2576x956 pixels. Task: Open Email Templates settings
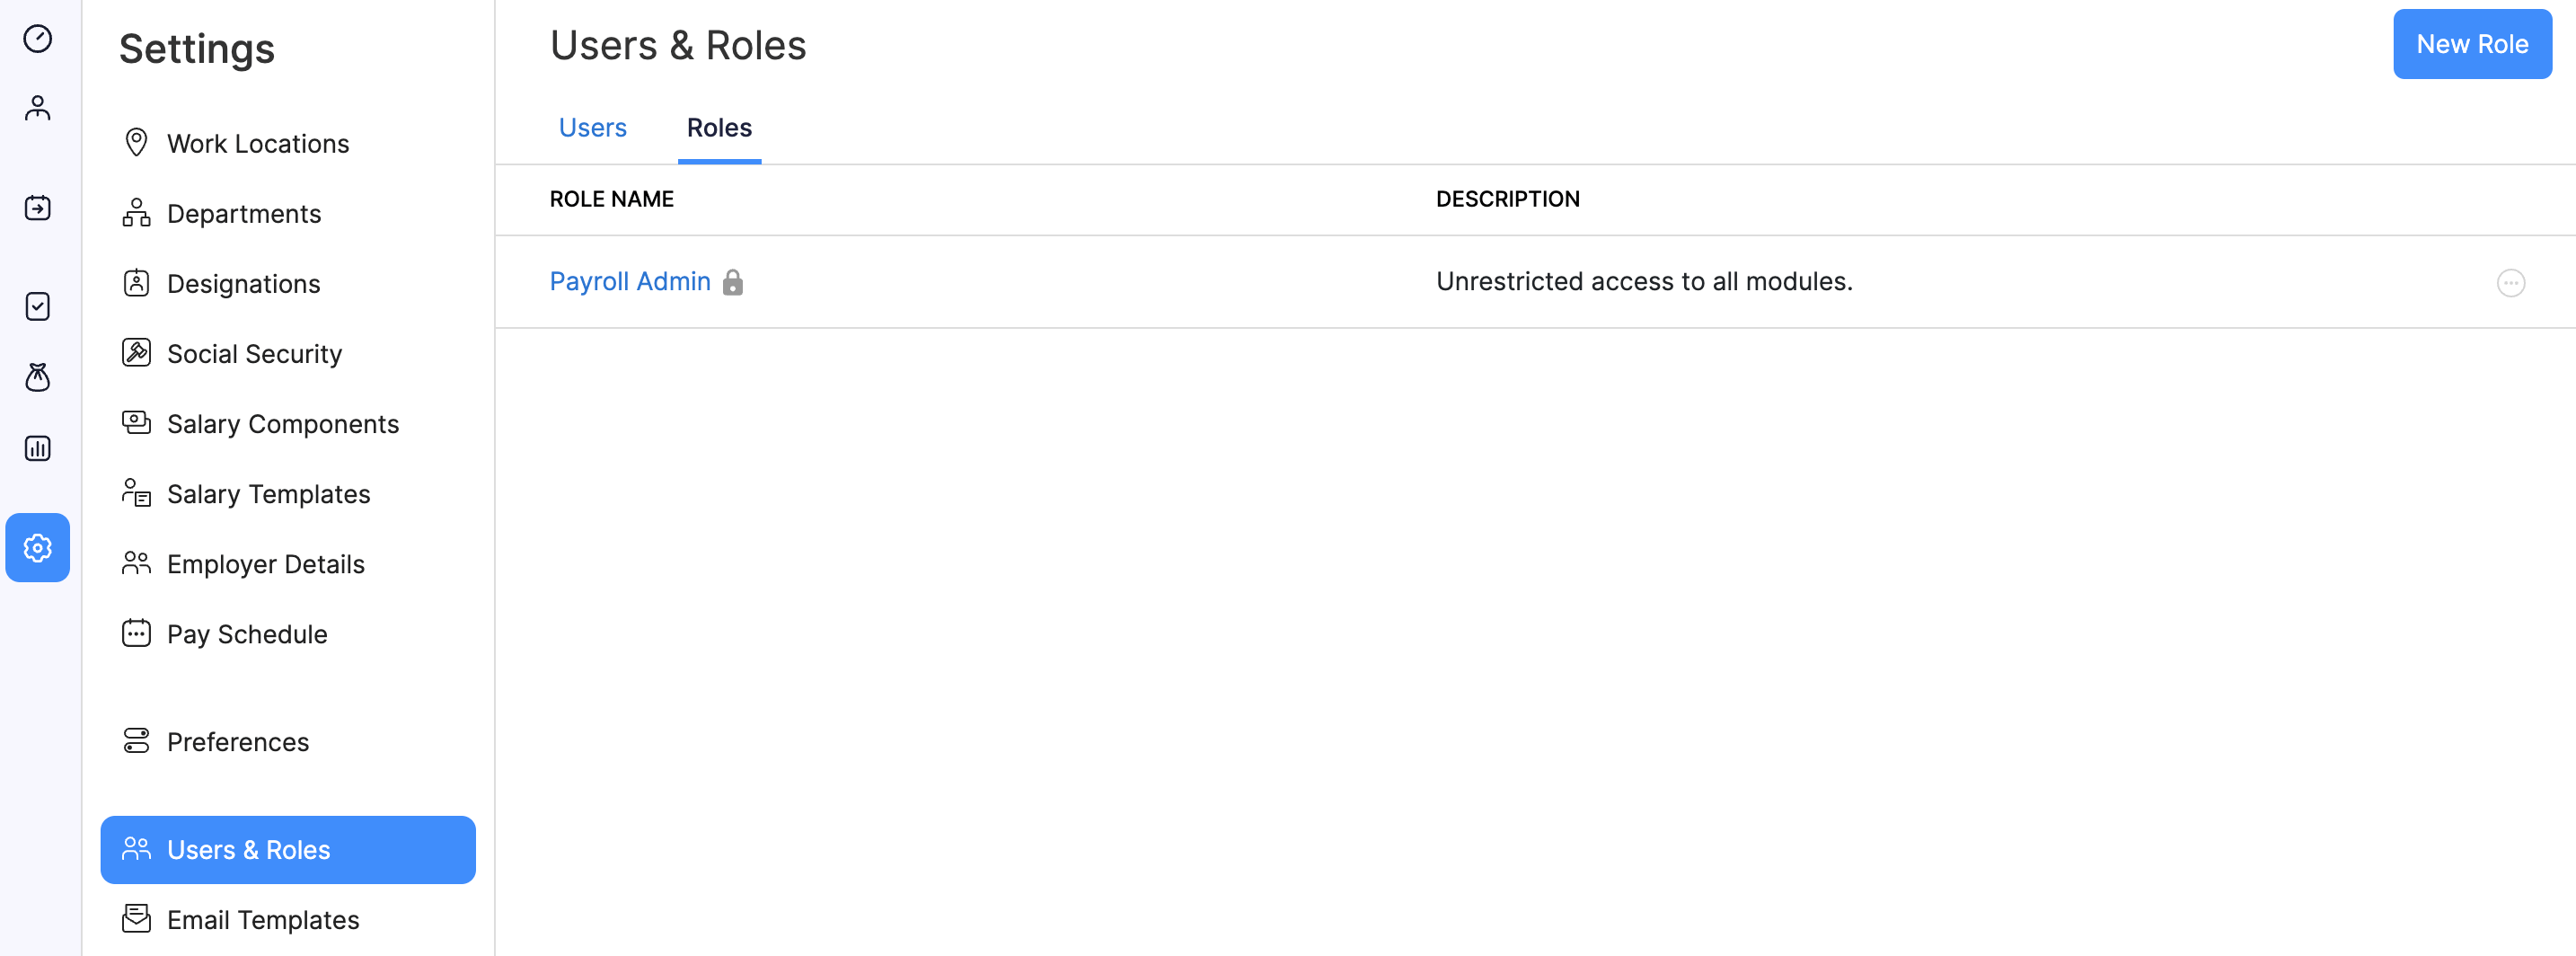(263, 920)
